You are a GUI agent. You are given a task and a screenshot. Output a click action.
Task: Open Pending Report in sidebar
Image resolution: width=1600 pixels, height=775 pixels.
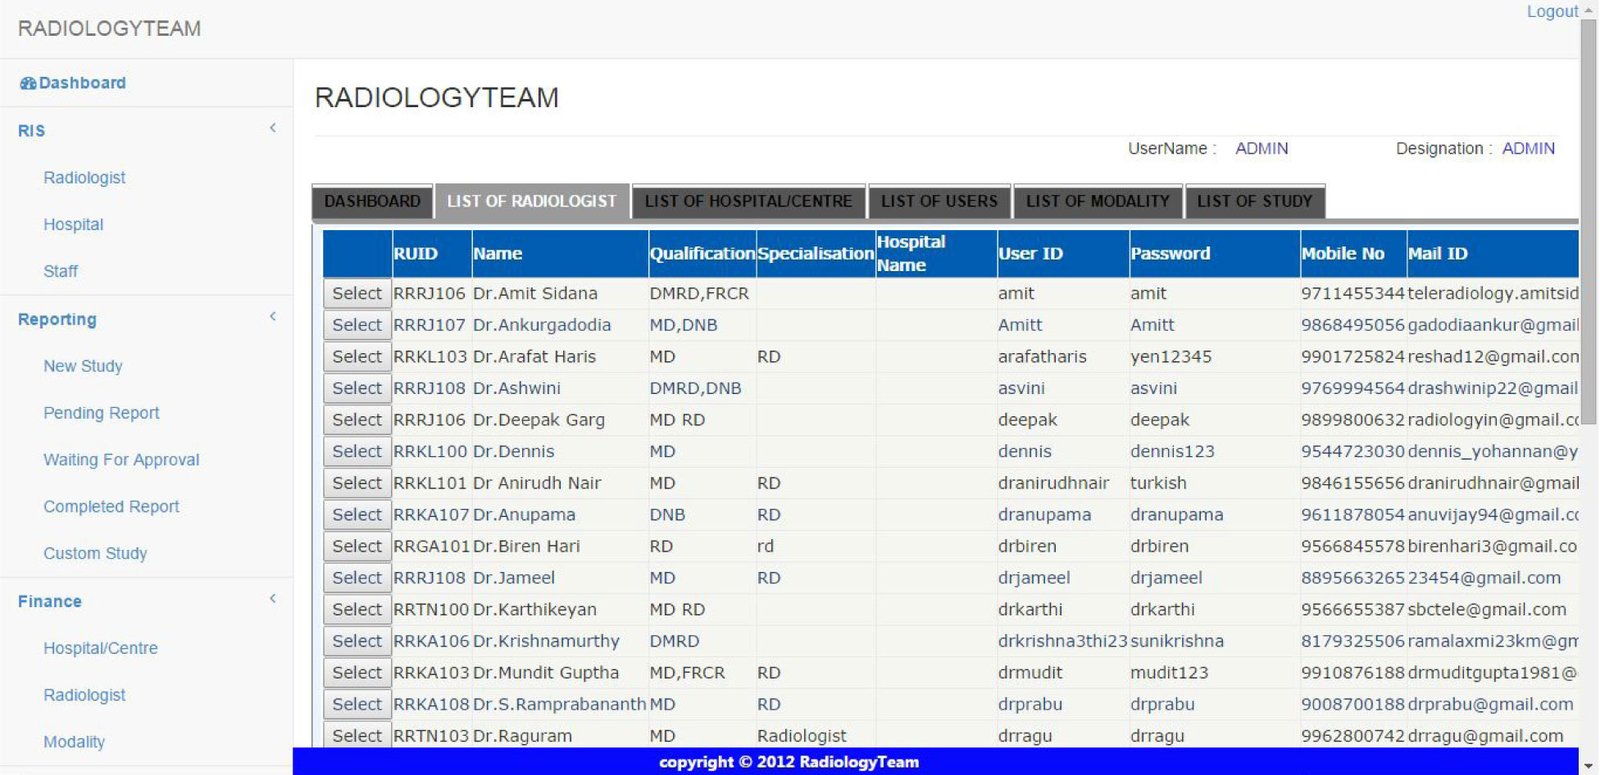click(101, 413)
